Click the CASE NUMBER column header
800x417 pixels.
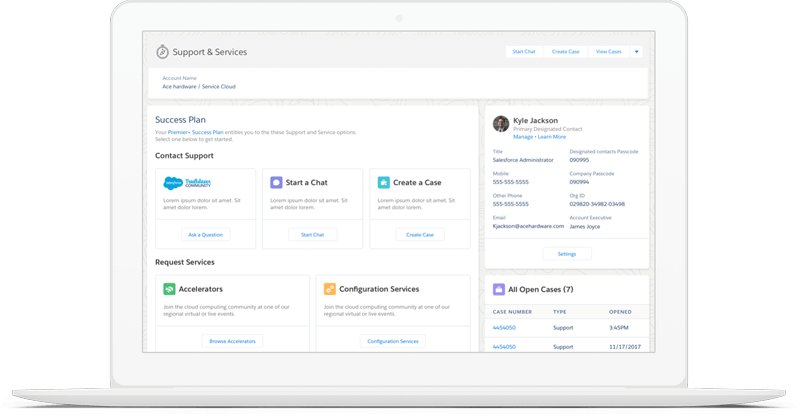pyautogui.click(x=512, y=312)
